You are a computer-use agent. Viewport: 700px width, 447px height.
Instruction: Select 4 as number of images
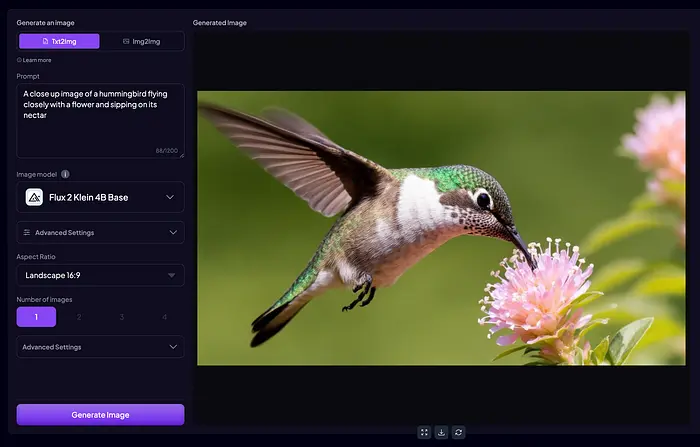pos(164,317)
